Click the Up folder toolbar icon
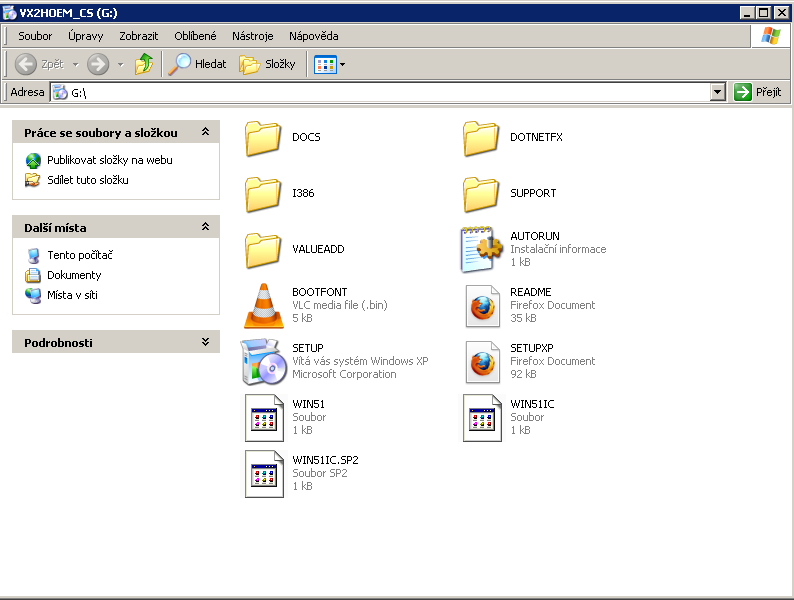794x600 pixels. [145, 64]
